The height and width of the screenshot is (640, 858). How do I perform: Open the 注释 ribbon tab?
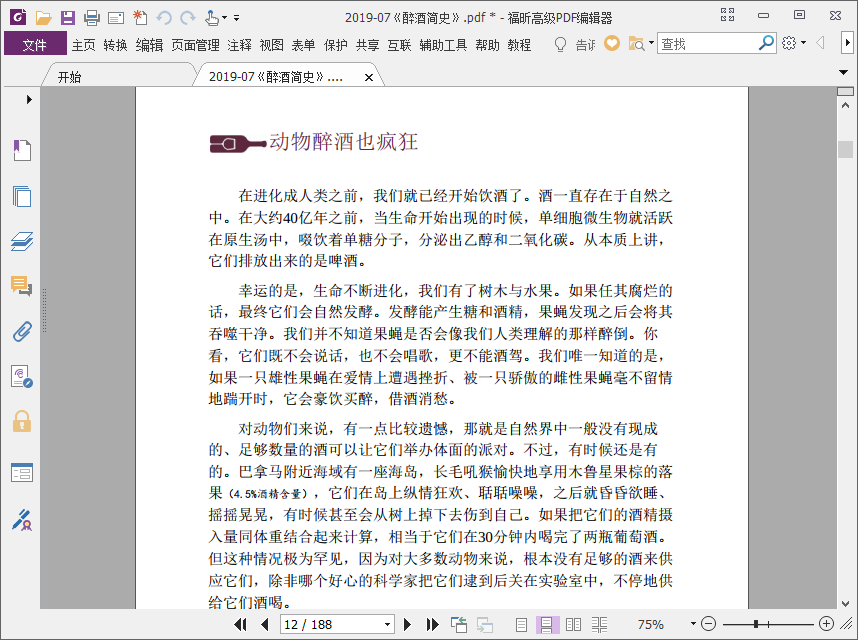point(239,45)
